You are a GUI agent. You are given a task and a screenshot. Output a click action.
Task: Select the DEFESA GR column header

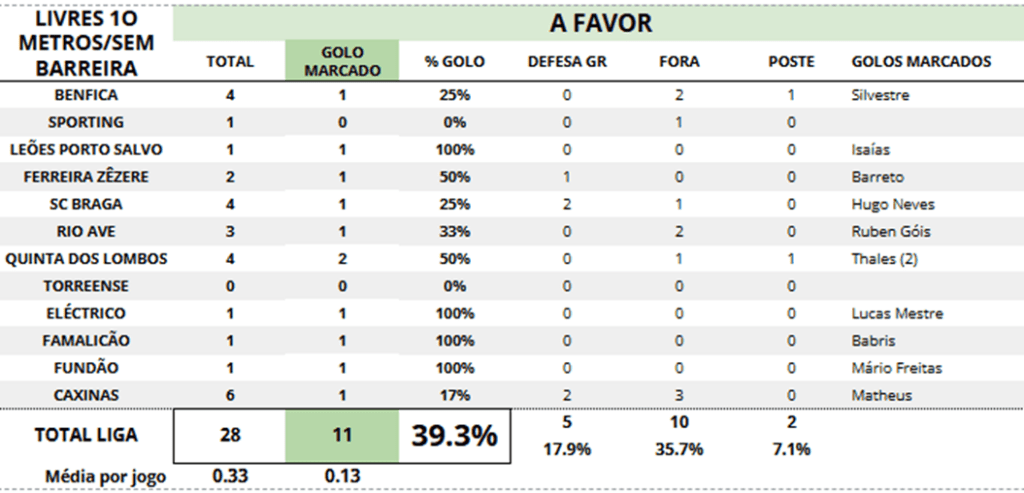[x=567, y=62]
